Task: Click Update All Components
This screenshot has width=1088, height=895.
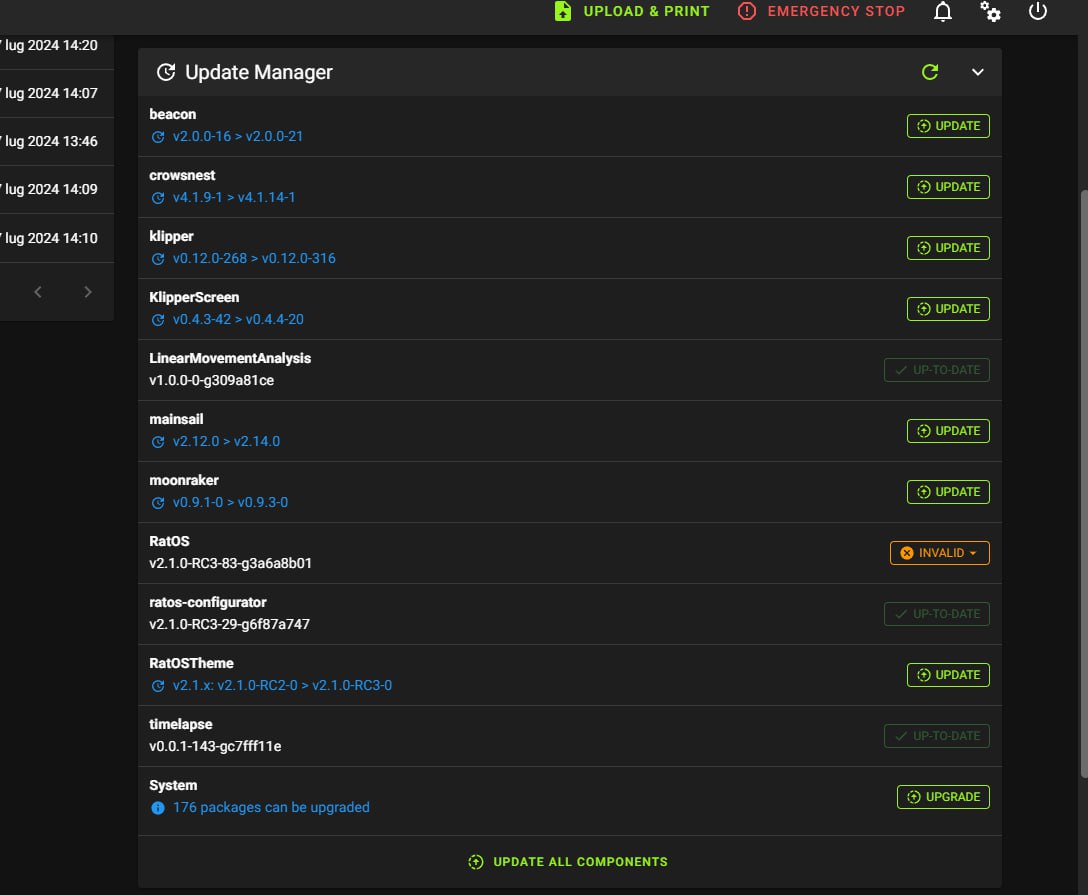Action: pos(568,862)
